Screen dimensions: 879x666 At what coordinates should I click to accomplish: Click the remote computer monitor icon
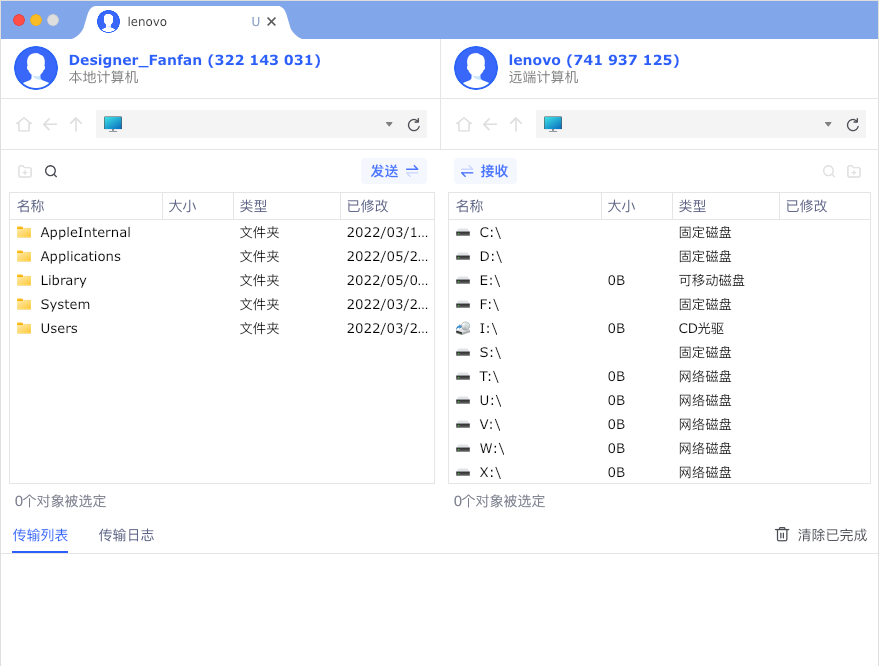553,124
